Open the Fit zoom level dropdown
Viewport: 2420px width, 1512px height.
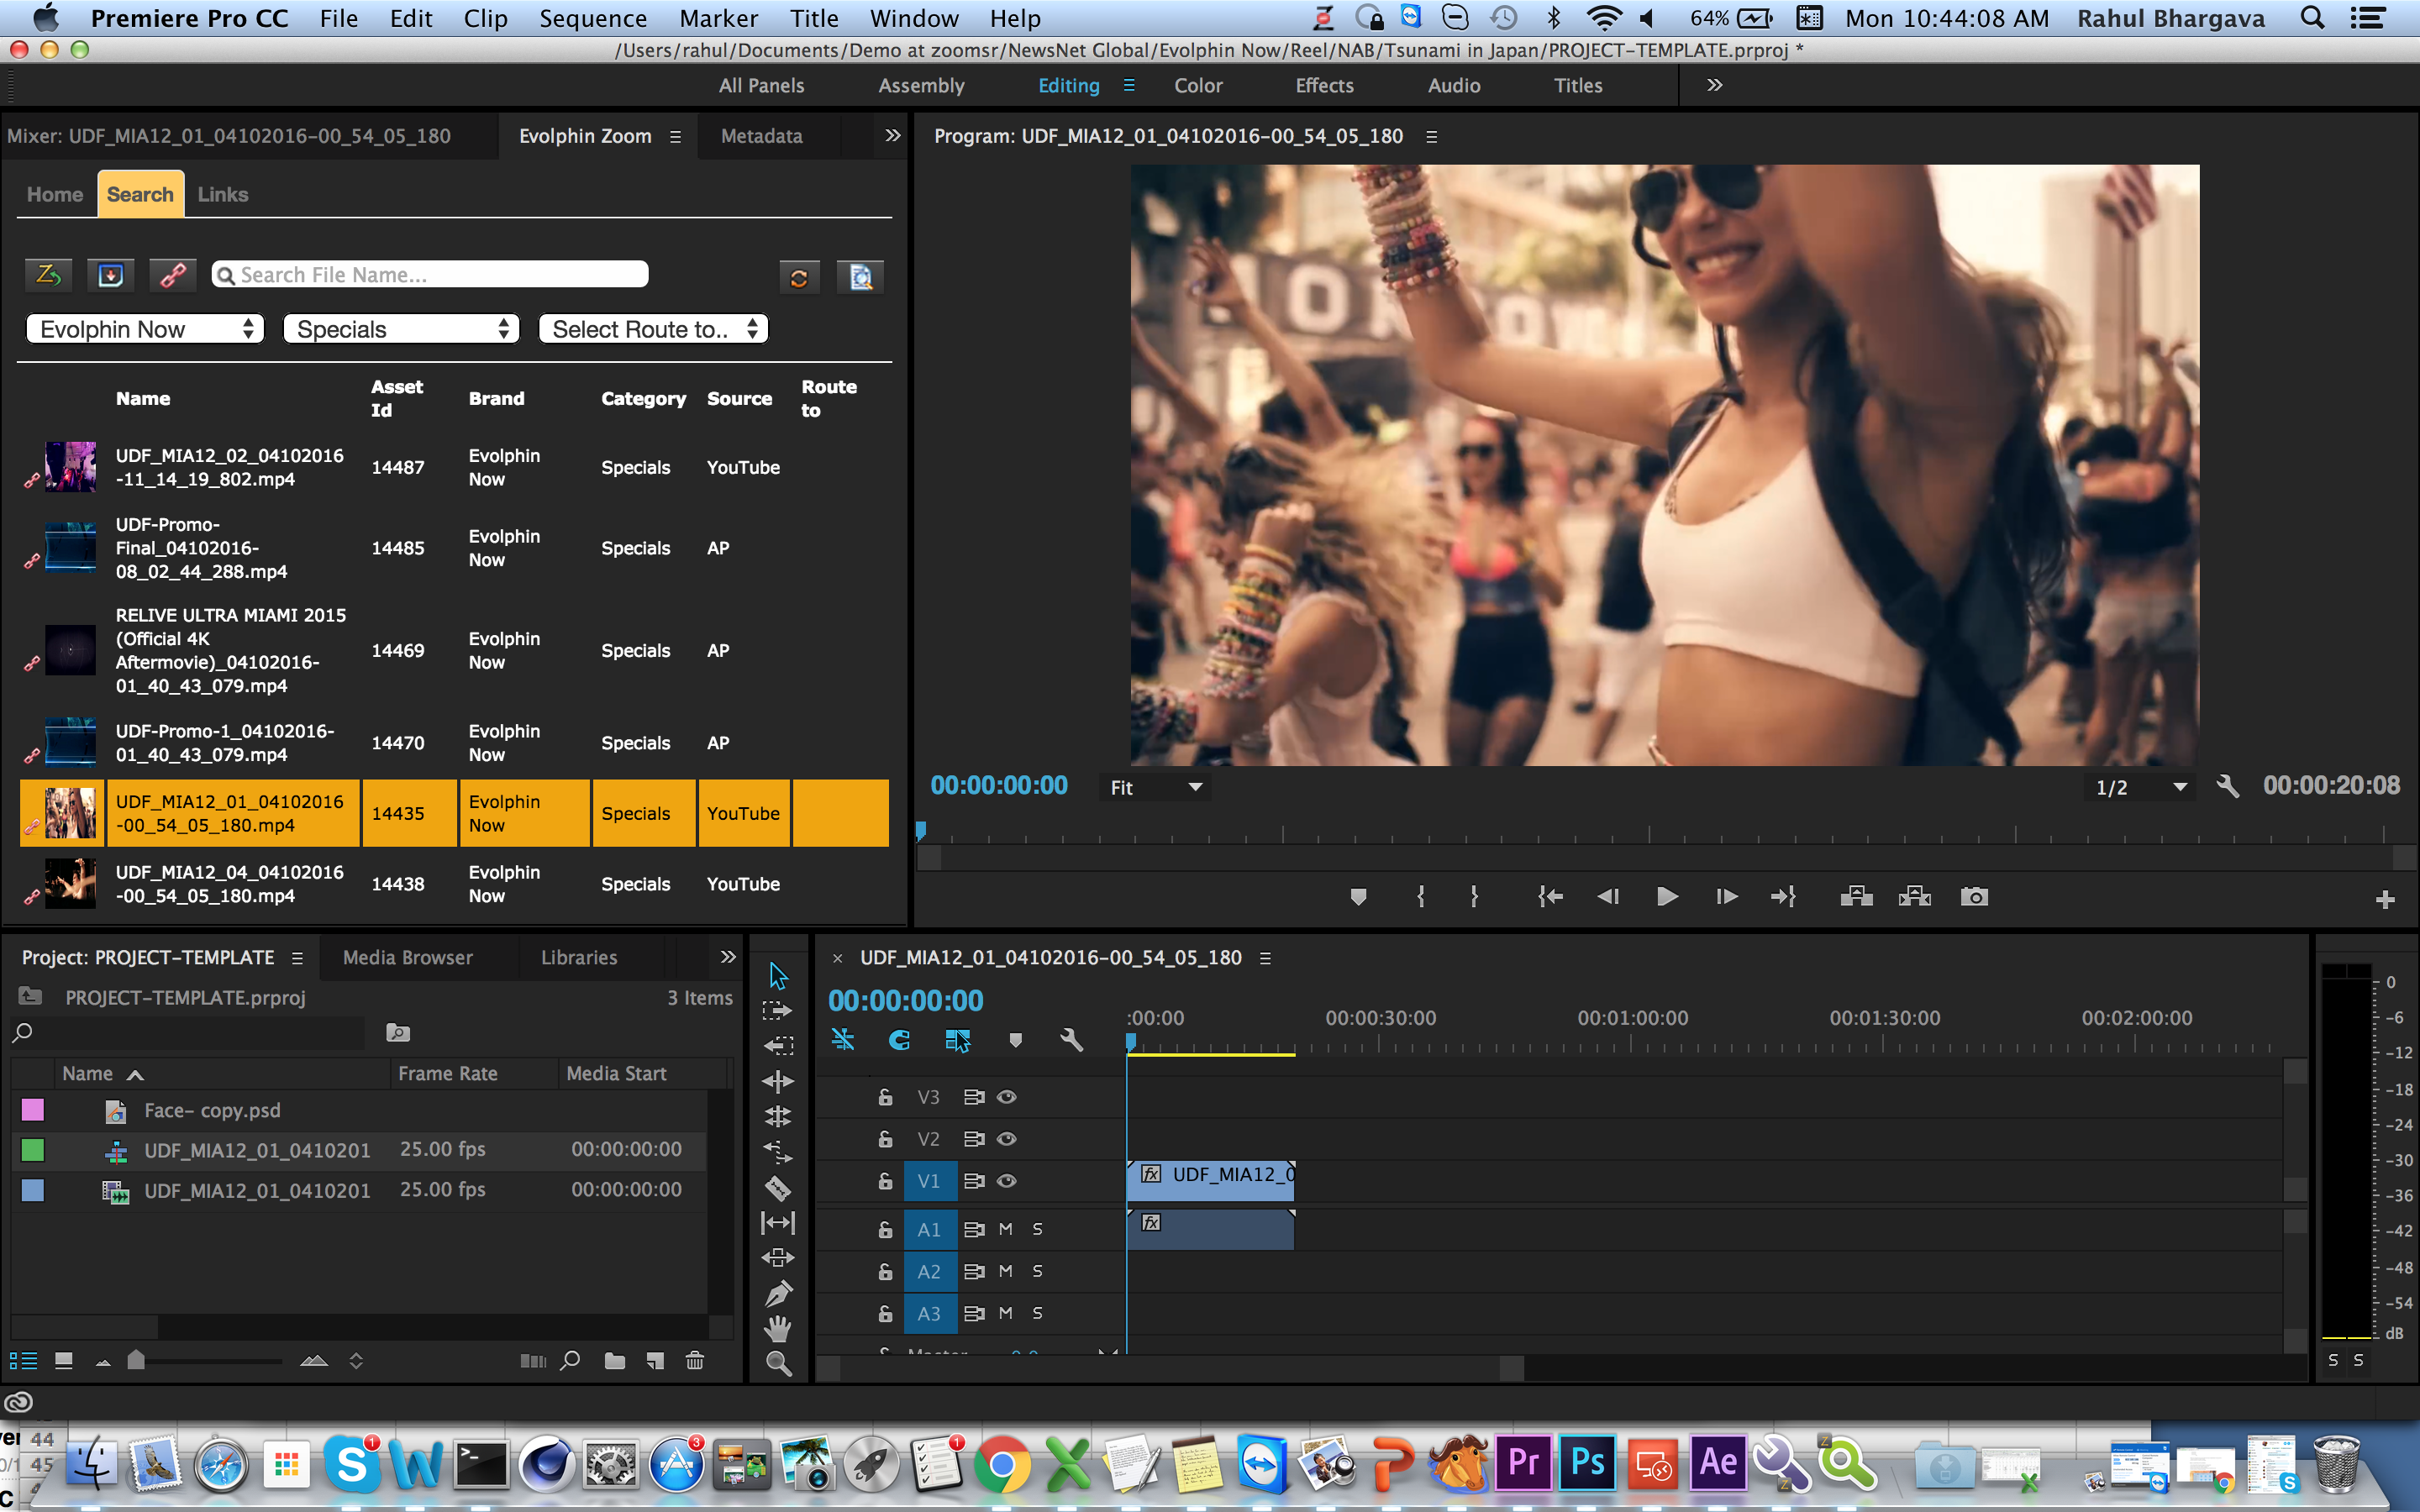[x=1155, y=788]
